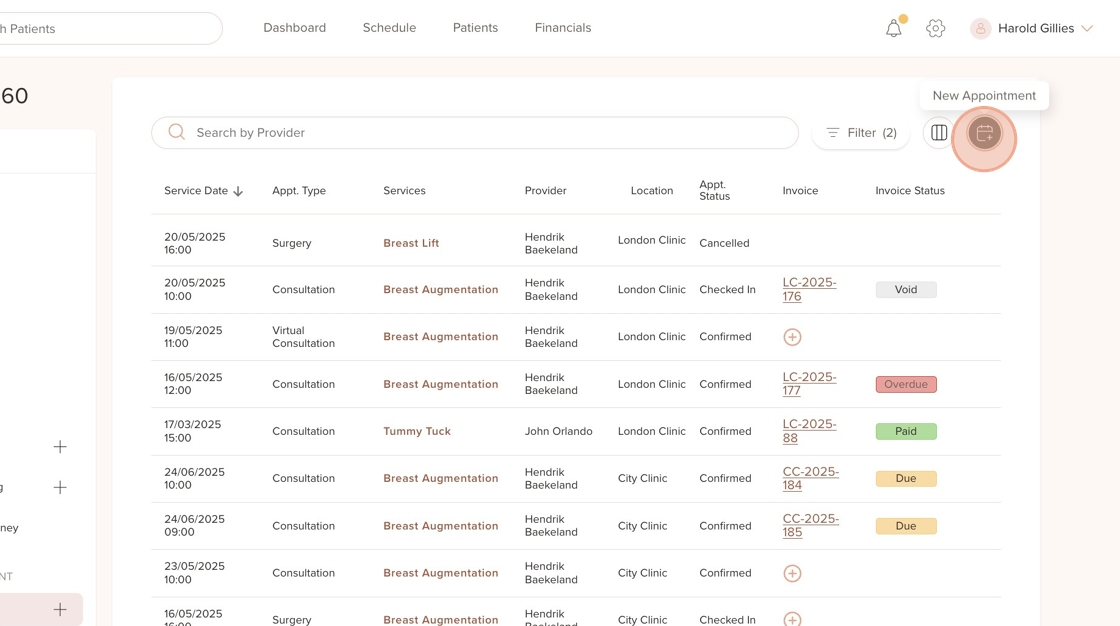Open the column layout view icon
Viewport: 1120px width, 626px height.
pyautogui.click(x=939, y=133)
